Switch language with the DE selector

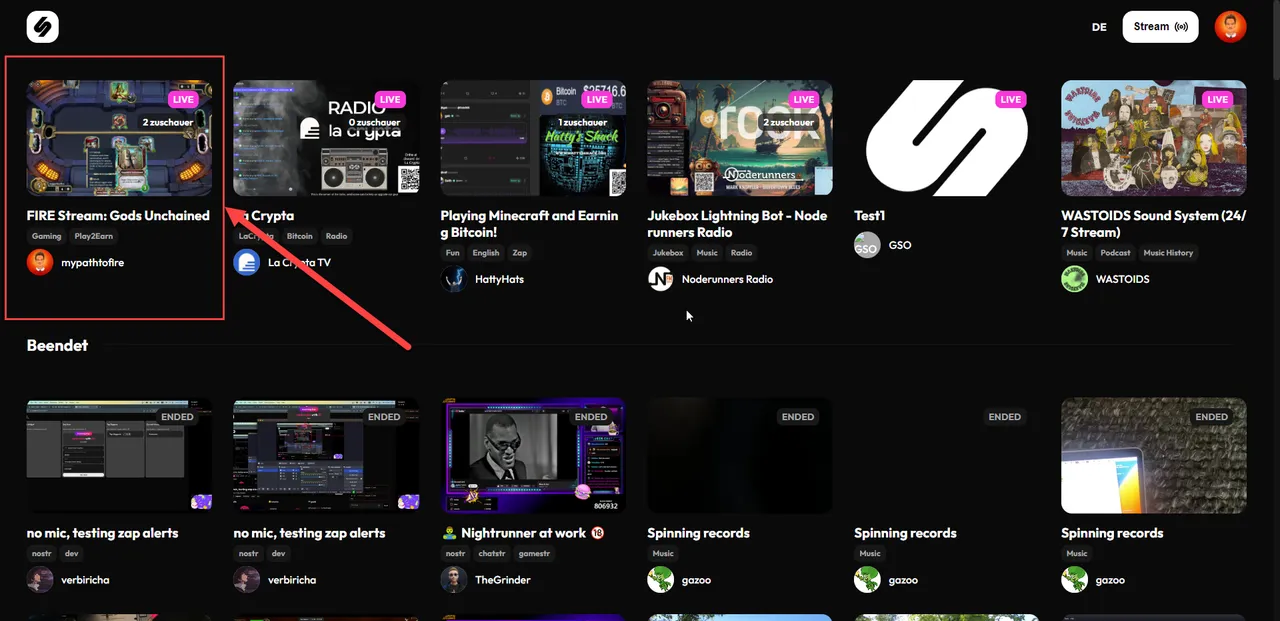tap(1099, 27)
